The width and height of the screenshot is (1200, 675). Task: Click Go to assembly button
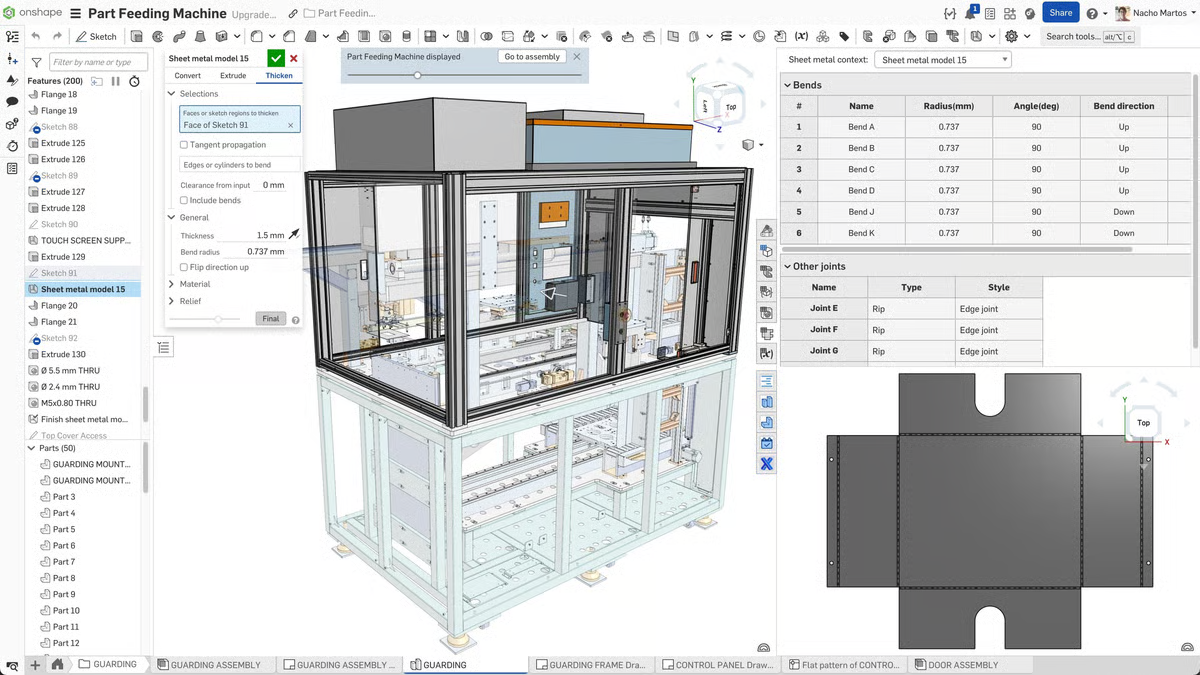tap(532, 57)
